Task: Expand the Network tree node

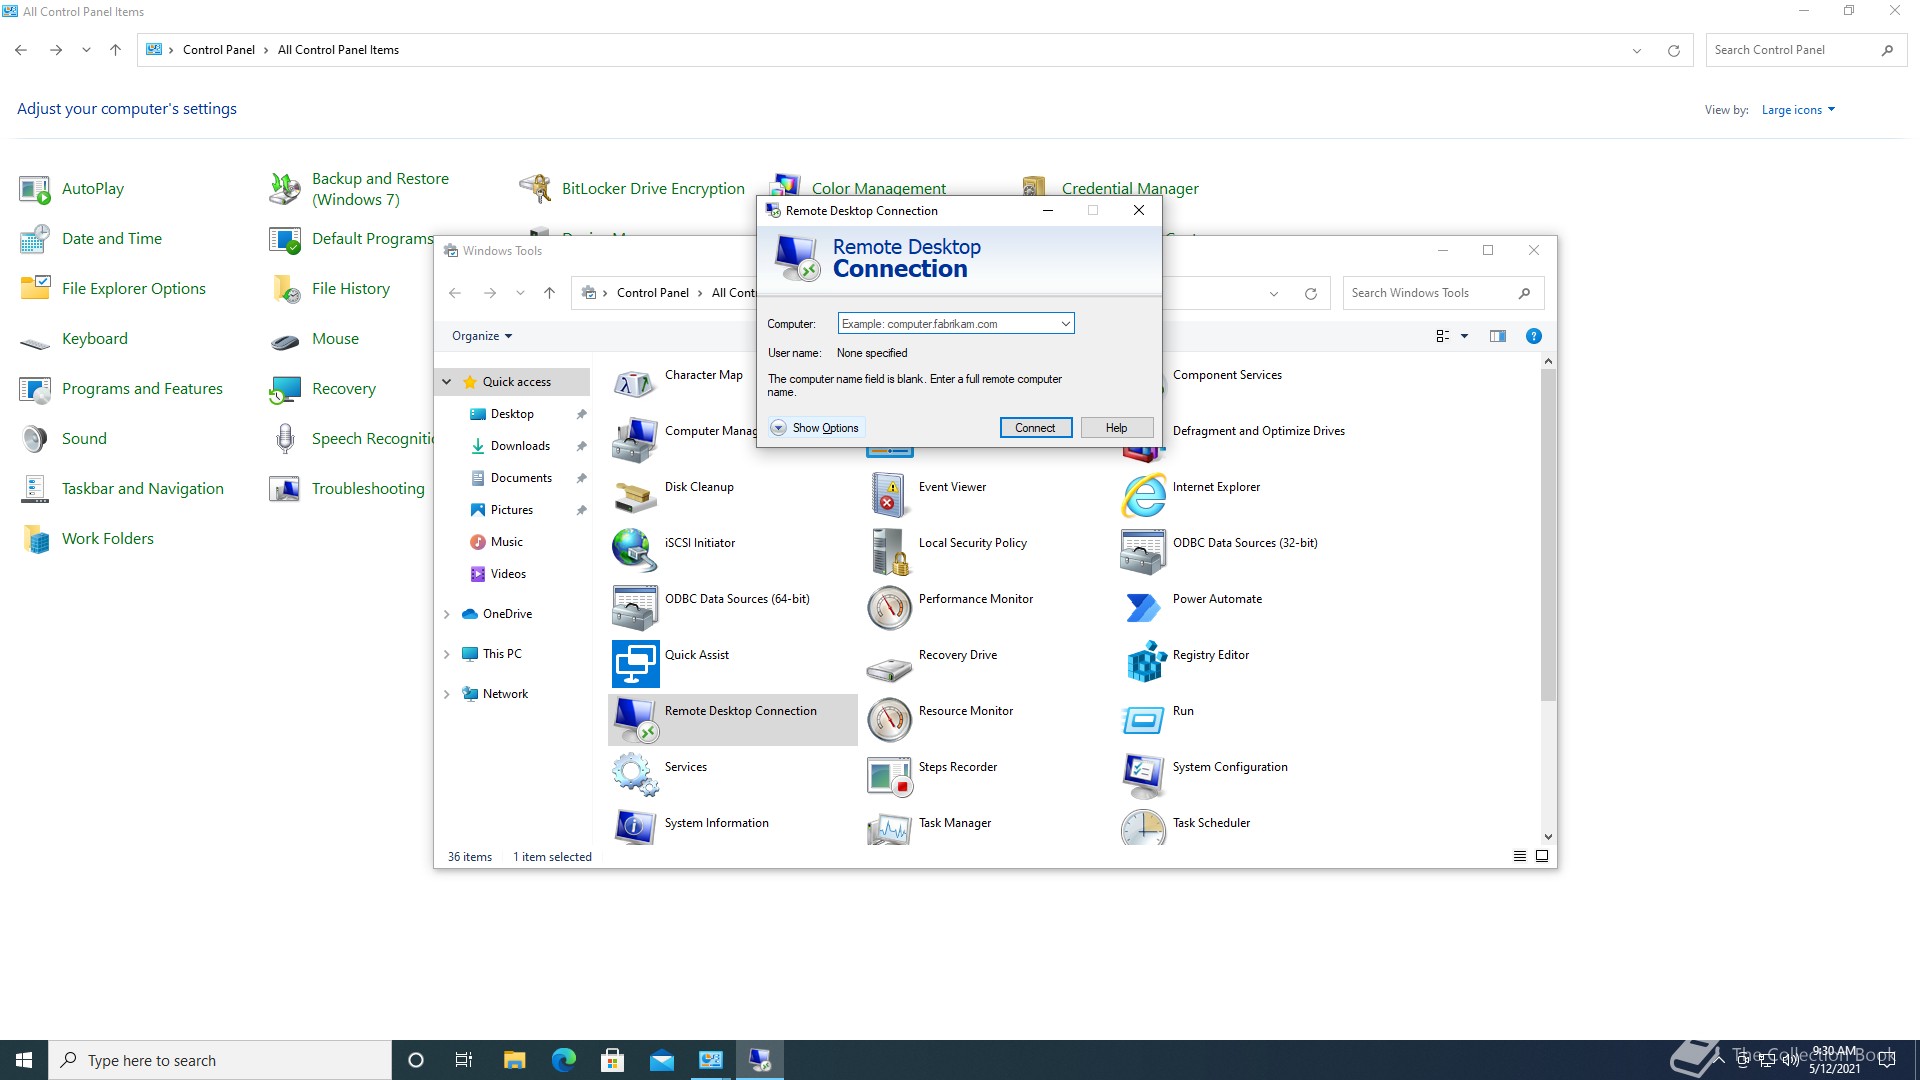Action: coord(447,694)
